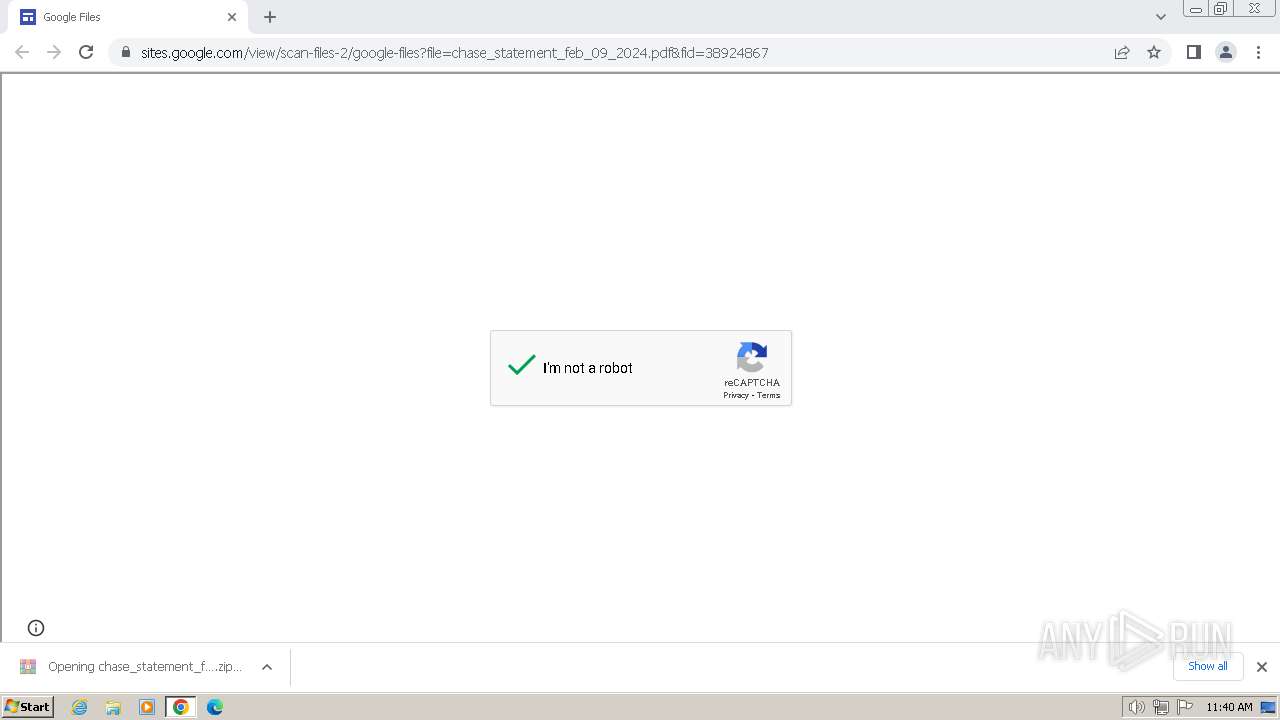Open Action Center flag icon

(1185, 707)
